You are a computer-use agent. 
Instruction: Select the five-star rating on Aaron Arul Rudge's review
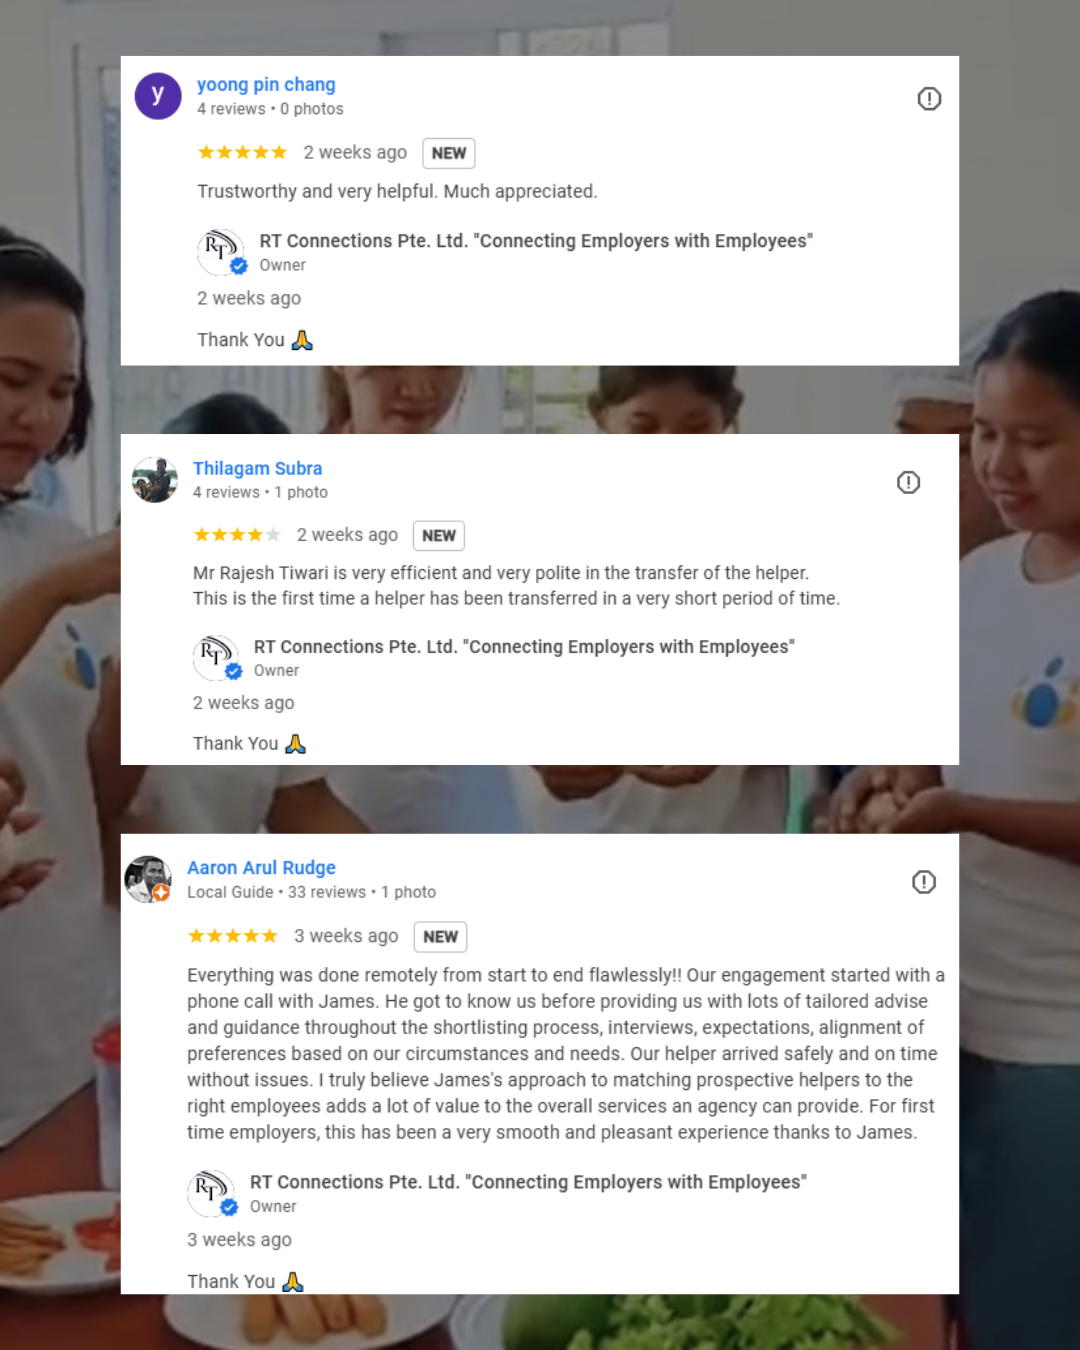pyautogui.click(x=232, y=936)
